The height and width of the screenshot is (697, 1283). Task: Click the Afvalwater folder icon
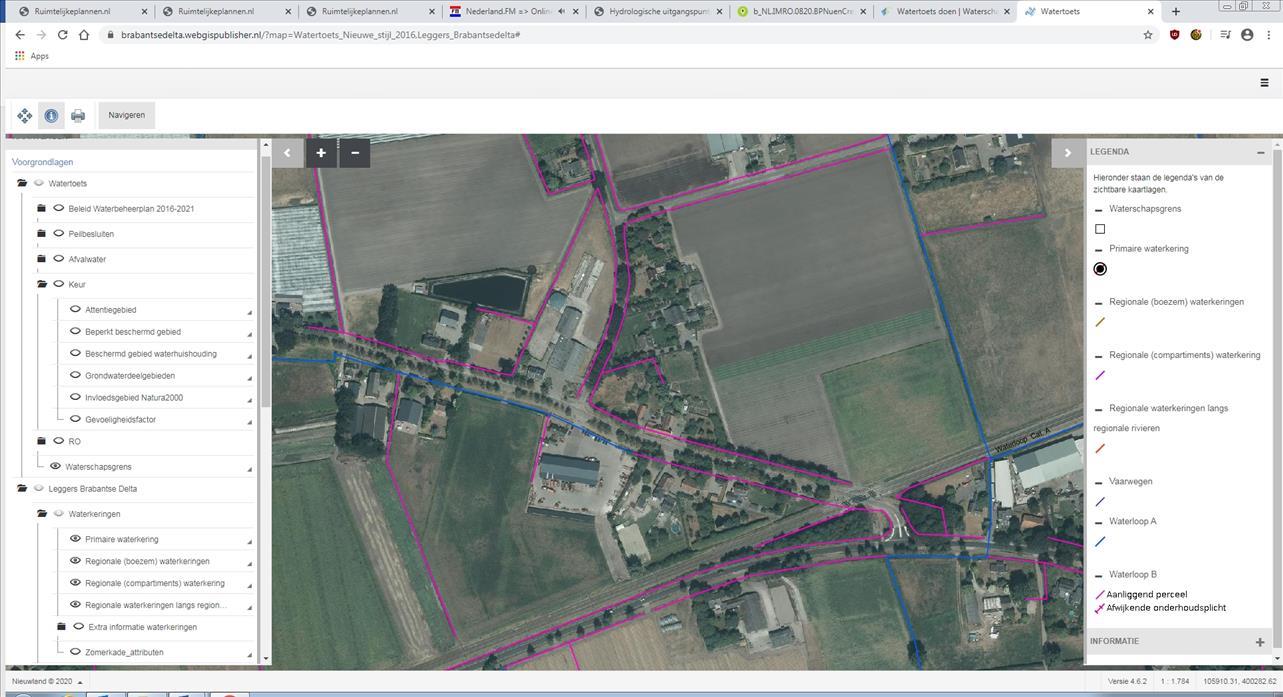point(42,259)
